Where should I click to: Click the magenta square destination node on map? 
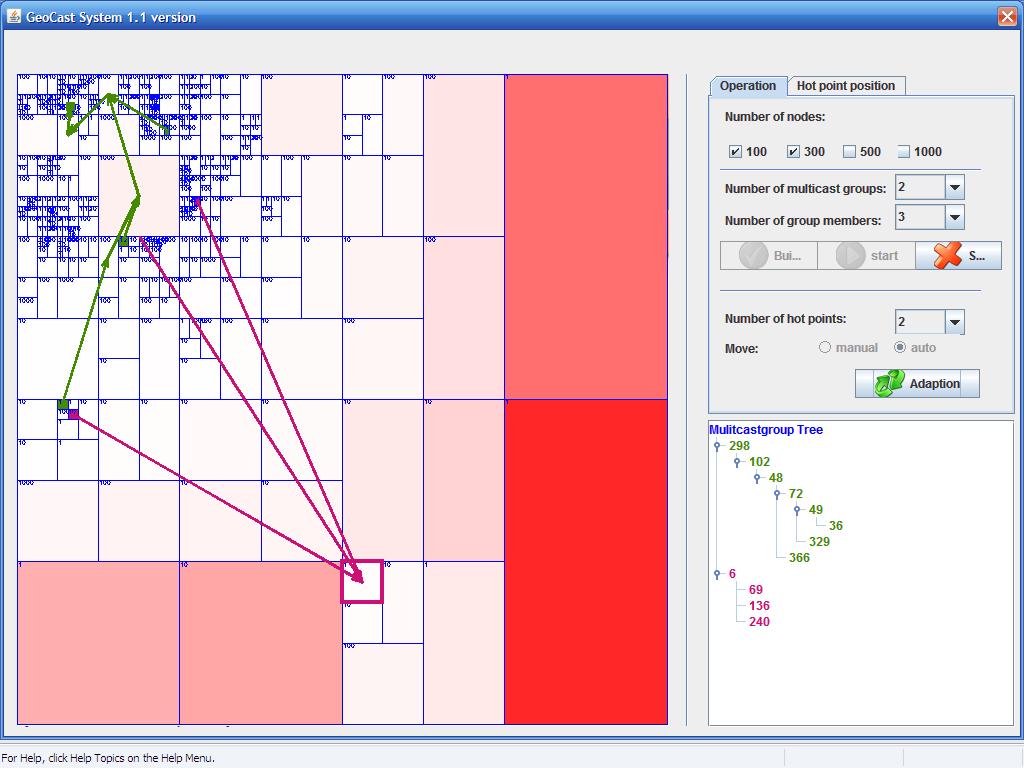coord(362,581)
